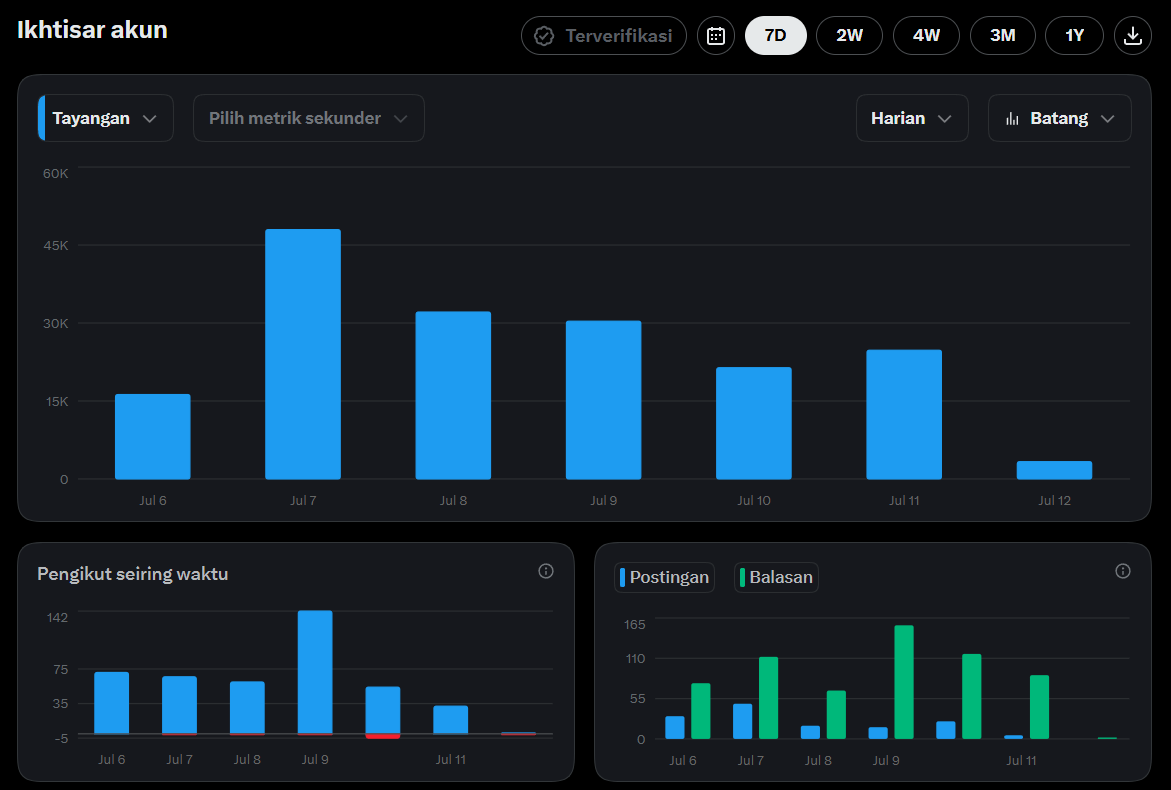Viewport: 1171px width, 790px height.
Task: Click the 142 followers axis label
Action: point(58,618)
